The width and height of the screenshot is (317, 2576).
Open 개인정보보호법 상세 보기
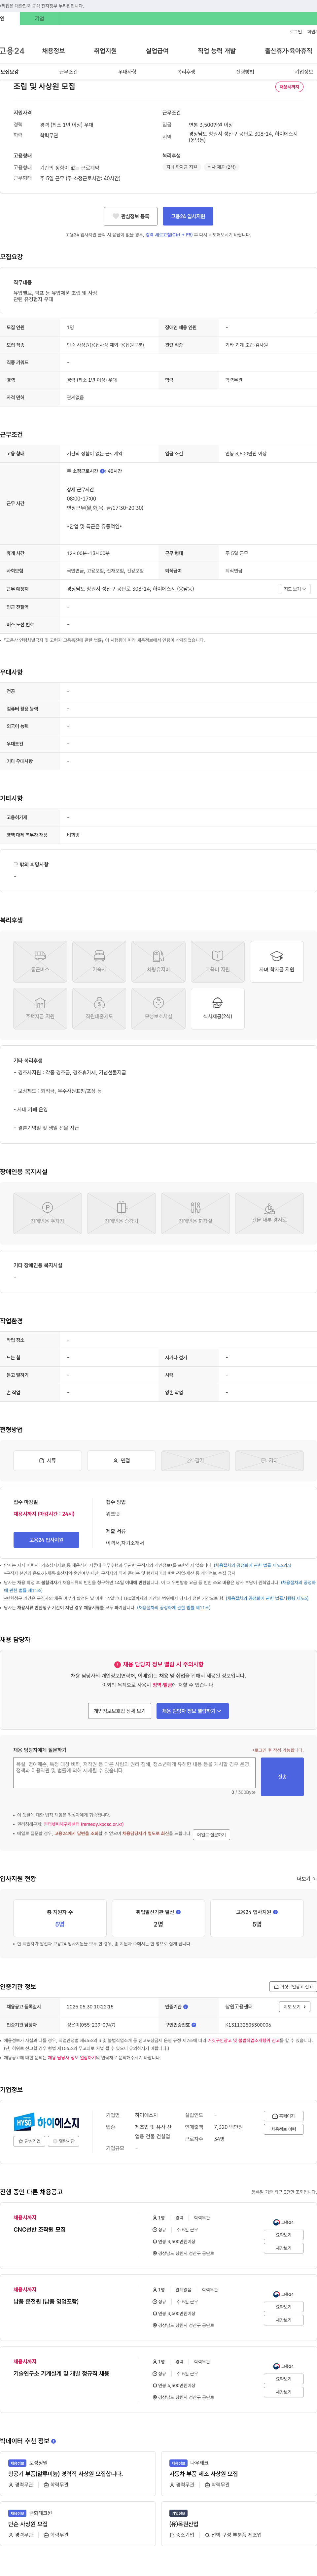(x=119, y=1711)
